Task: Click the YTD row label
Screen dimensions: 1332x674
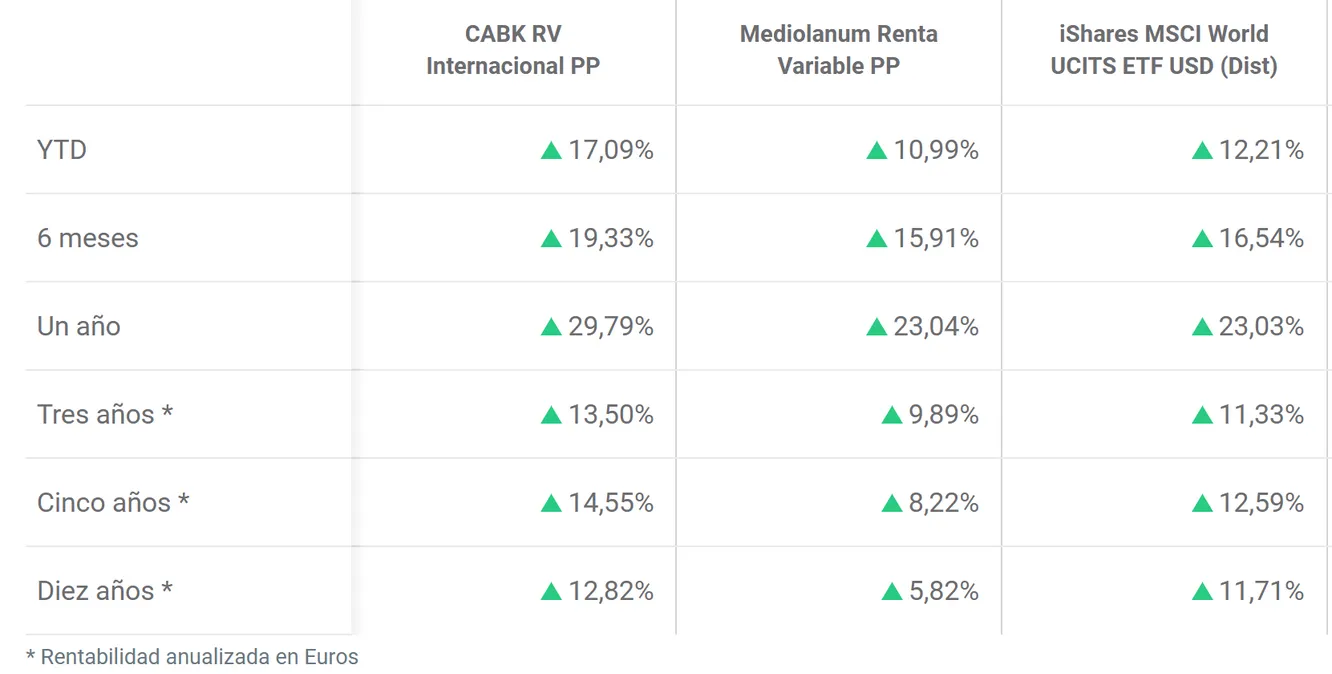Action: click(x=62, y=150)
